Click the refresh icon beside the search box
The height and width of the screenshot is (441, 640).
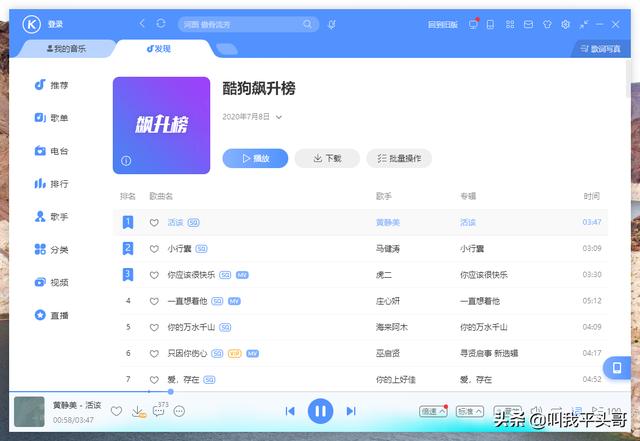(x=161, y=23)
